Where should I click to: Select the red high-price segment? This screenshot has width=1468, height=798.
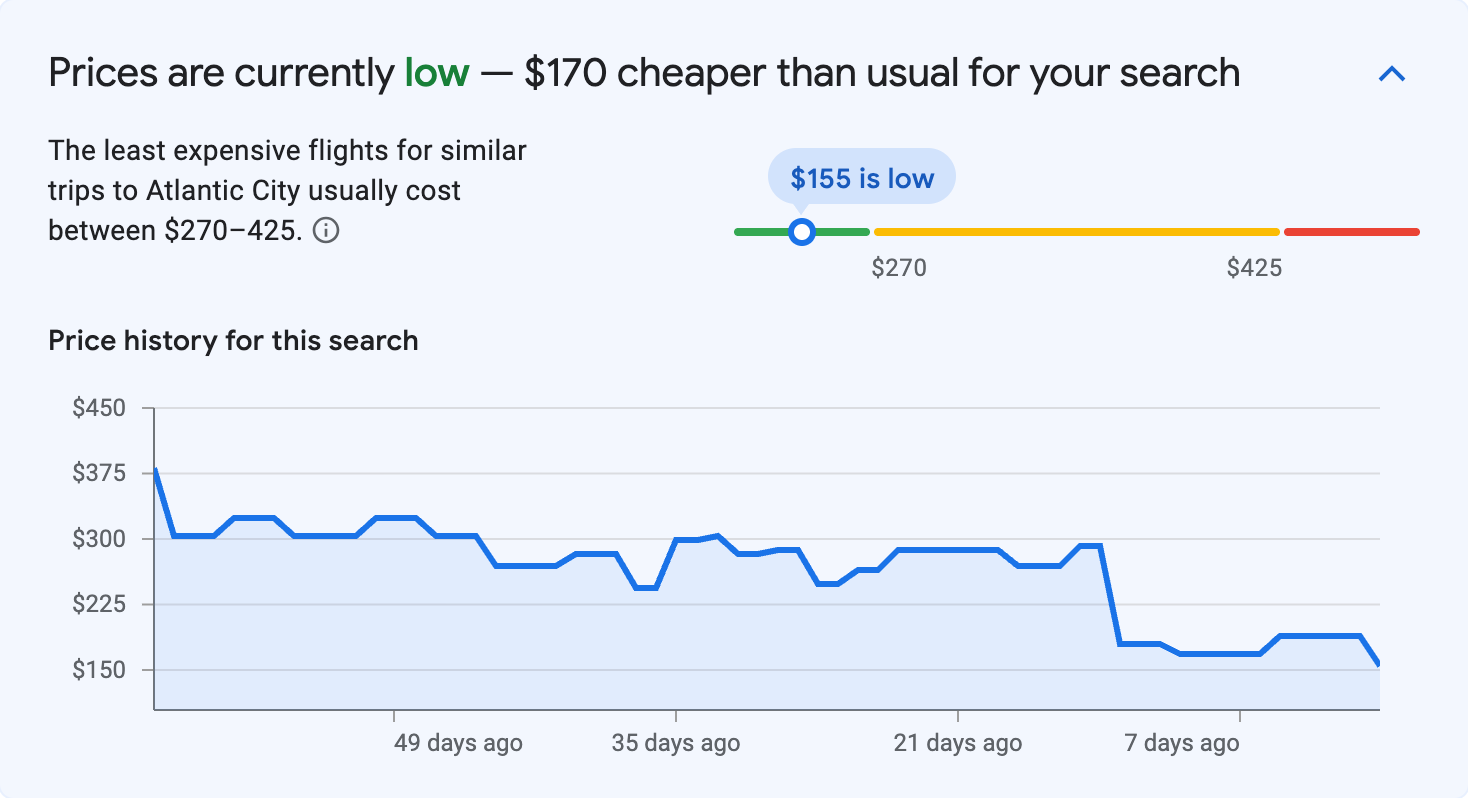tap(1350, 231)
